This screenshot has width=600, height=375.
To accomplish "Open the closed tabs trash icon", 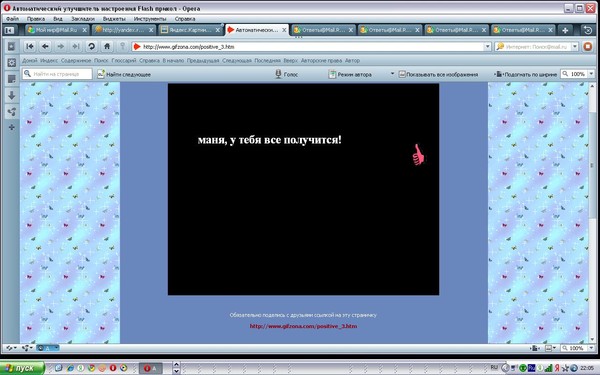I will coord(588,30).
